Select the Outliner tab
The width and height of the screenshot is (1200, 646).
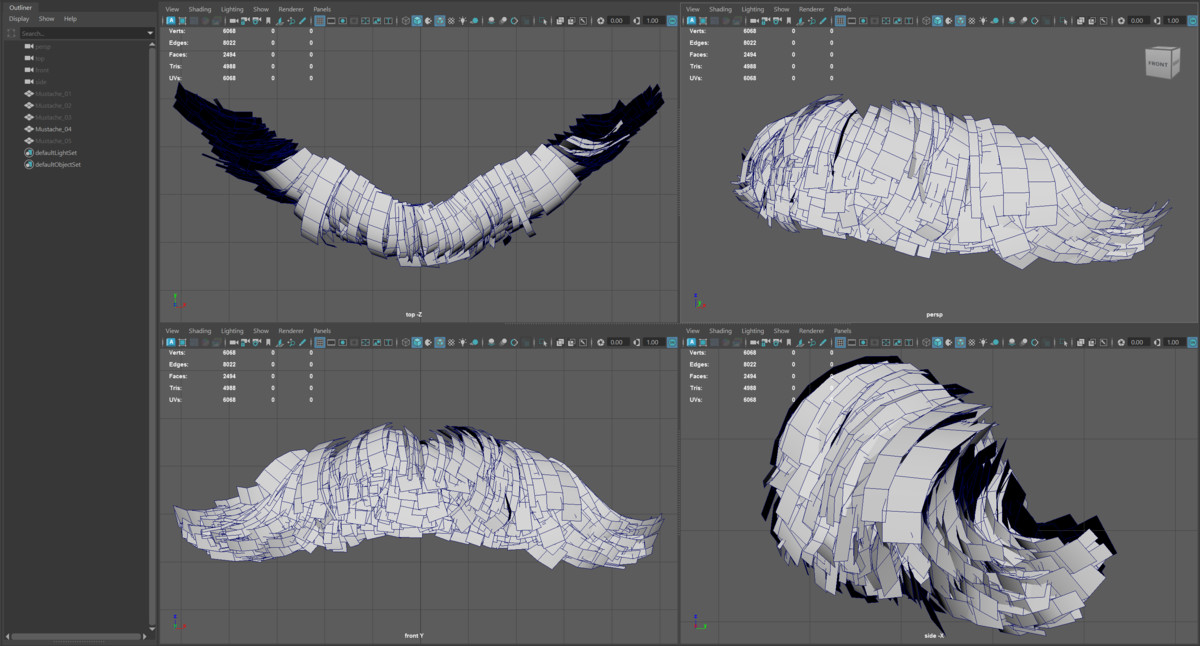pos(20,7)
